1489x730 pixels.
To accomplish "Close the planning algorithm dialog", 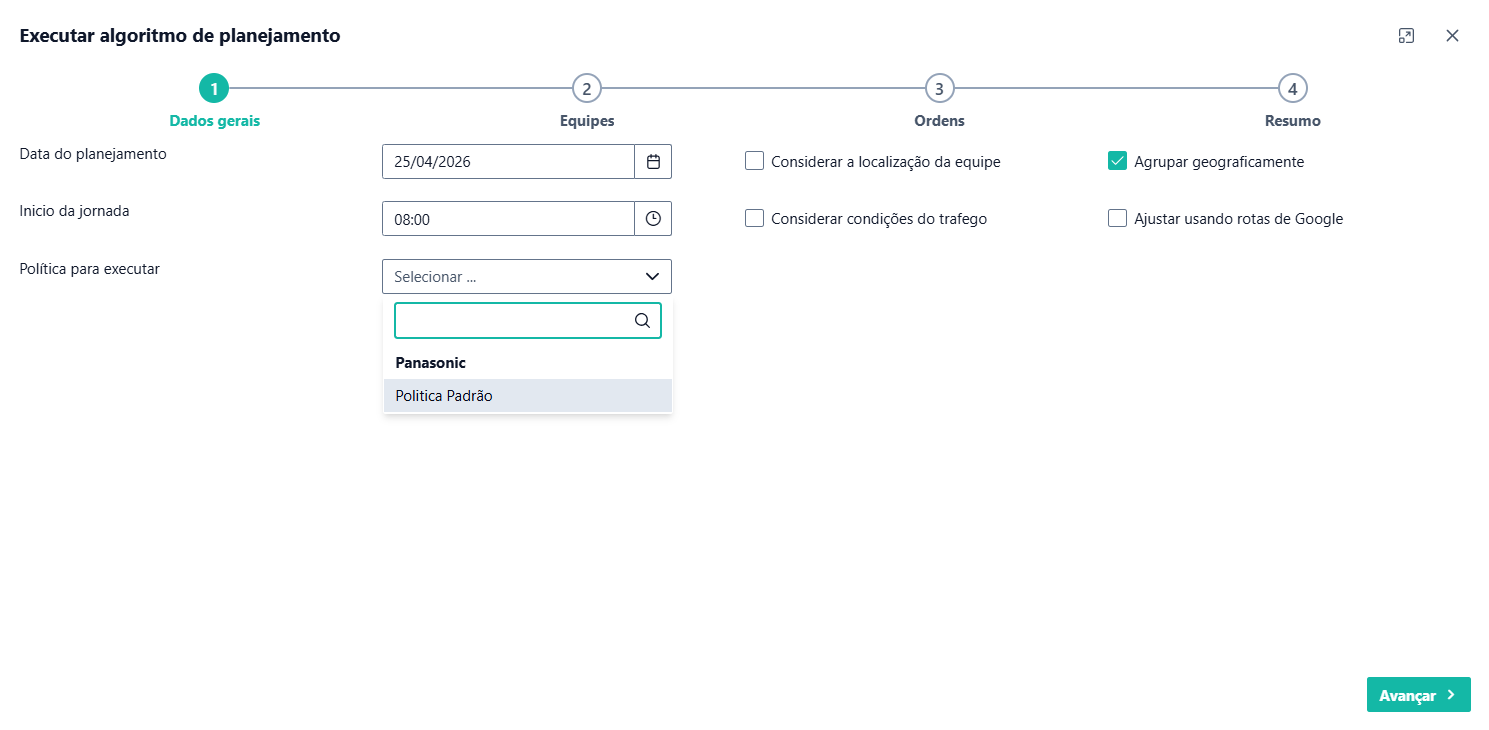I will click(1452, 36).
